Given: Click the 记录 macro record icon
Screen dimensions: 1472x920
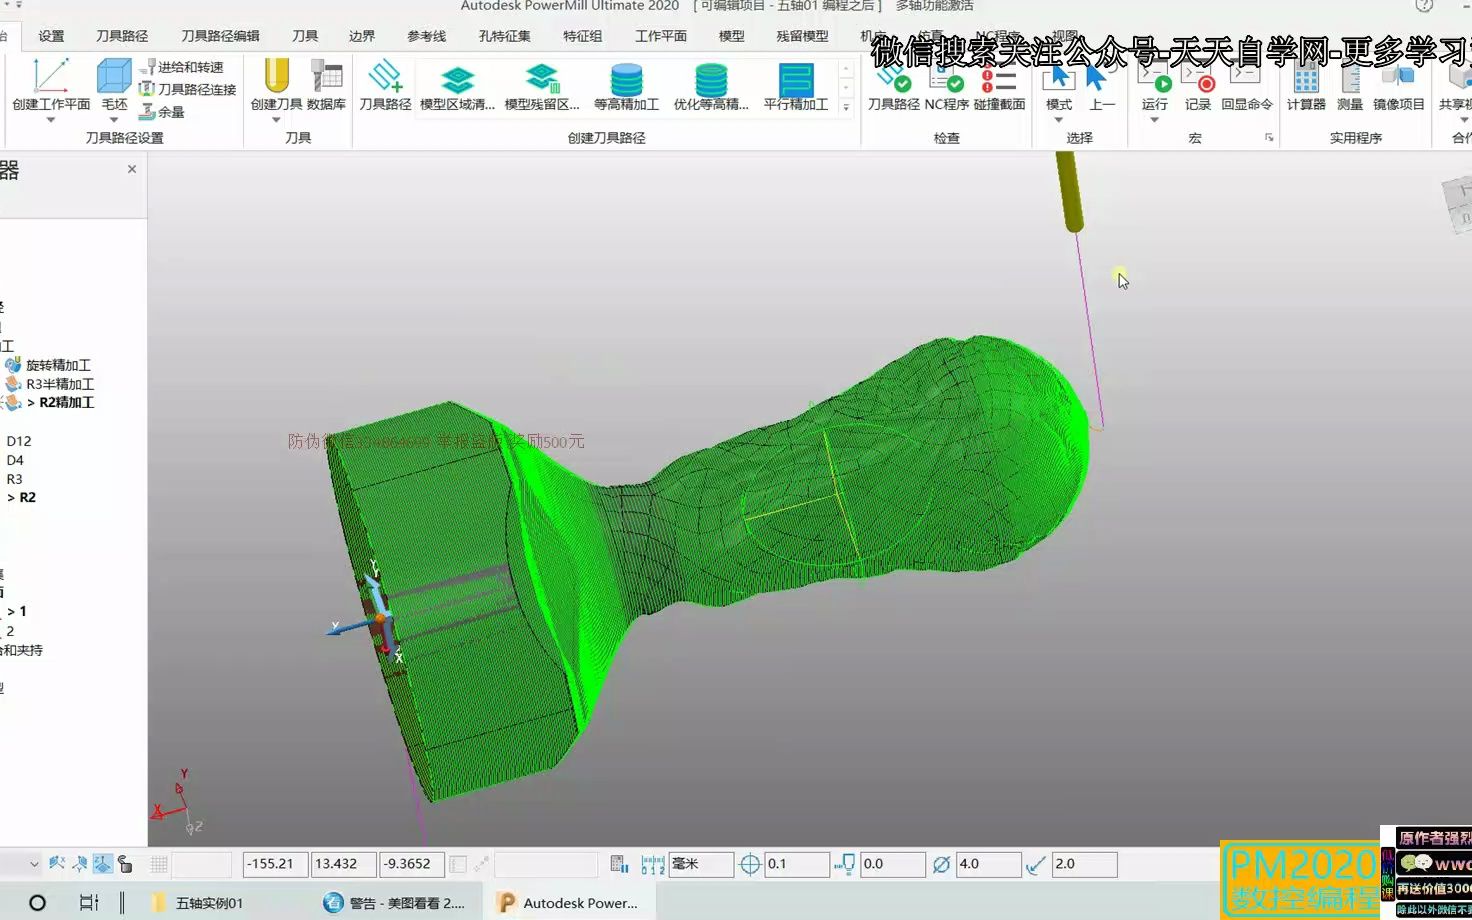Looking at the screenshot, I should (x=1198, y=79).
